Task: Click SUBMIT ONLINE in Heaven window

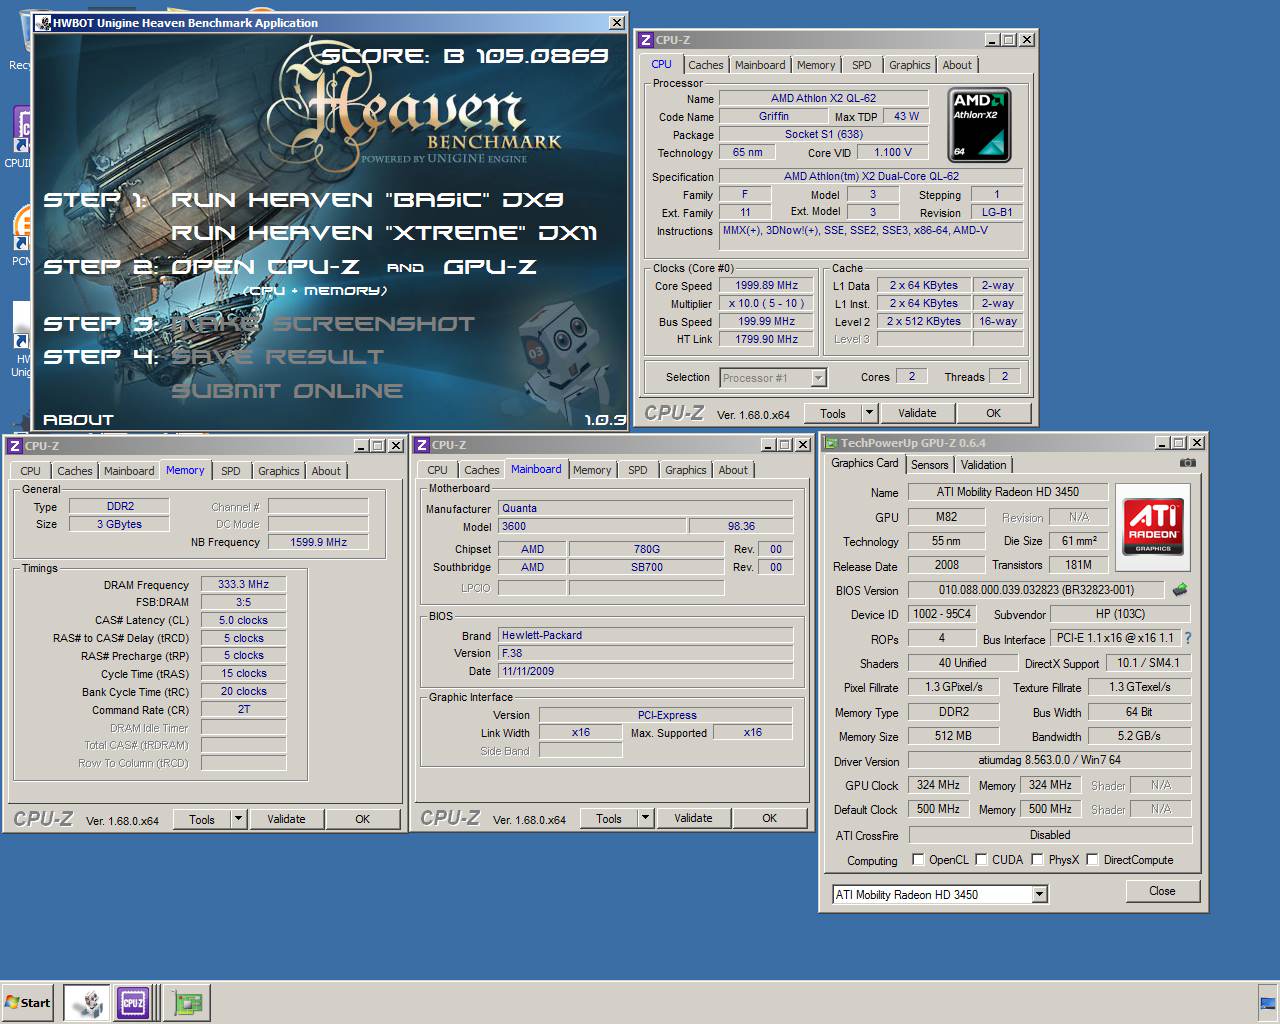Action: tap(287, 391)
